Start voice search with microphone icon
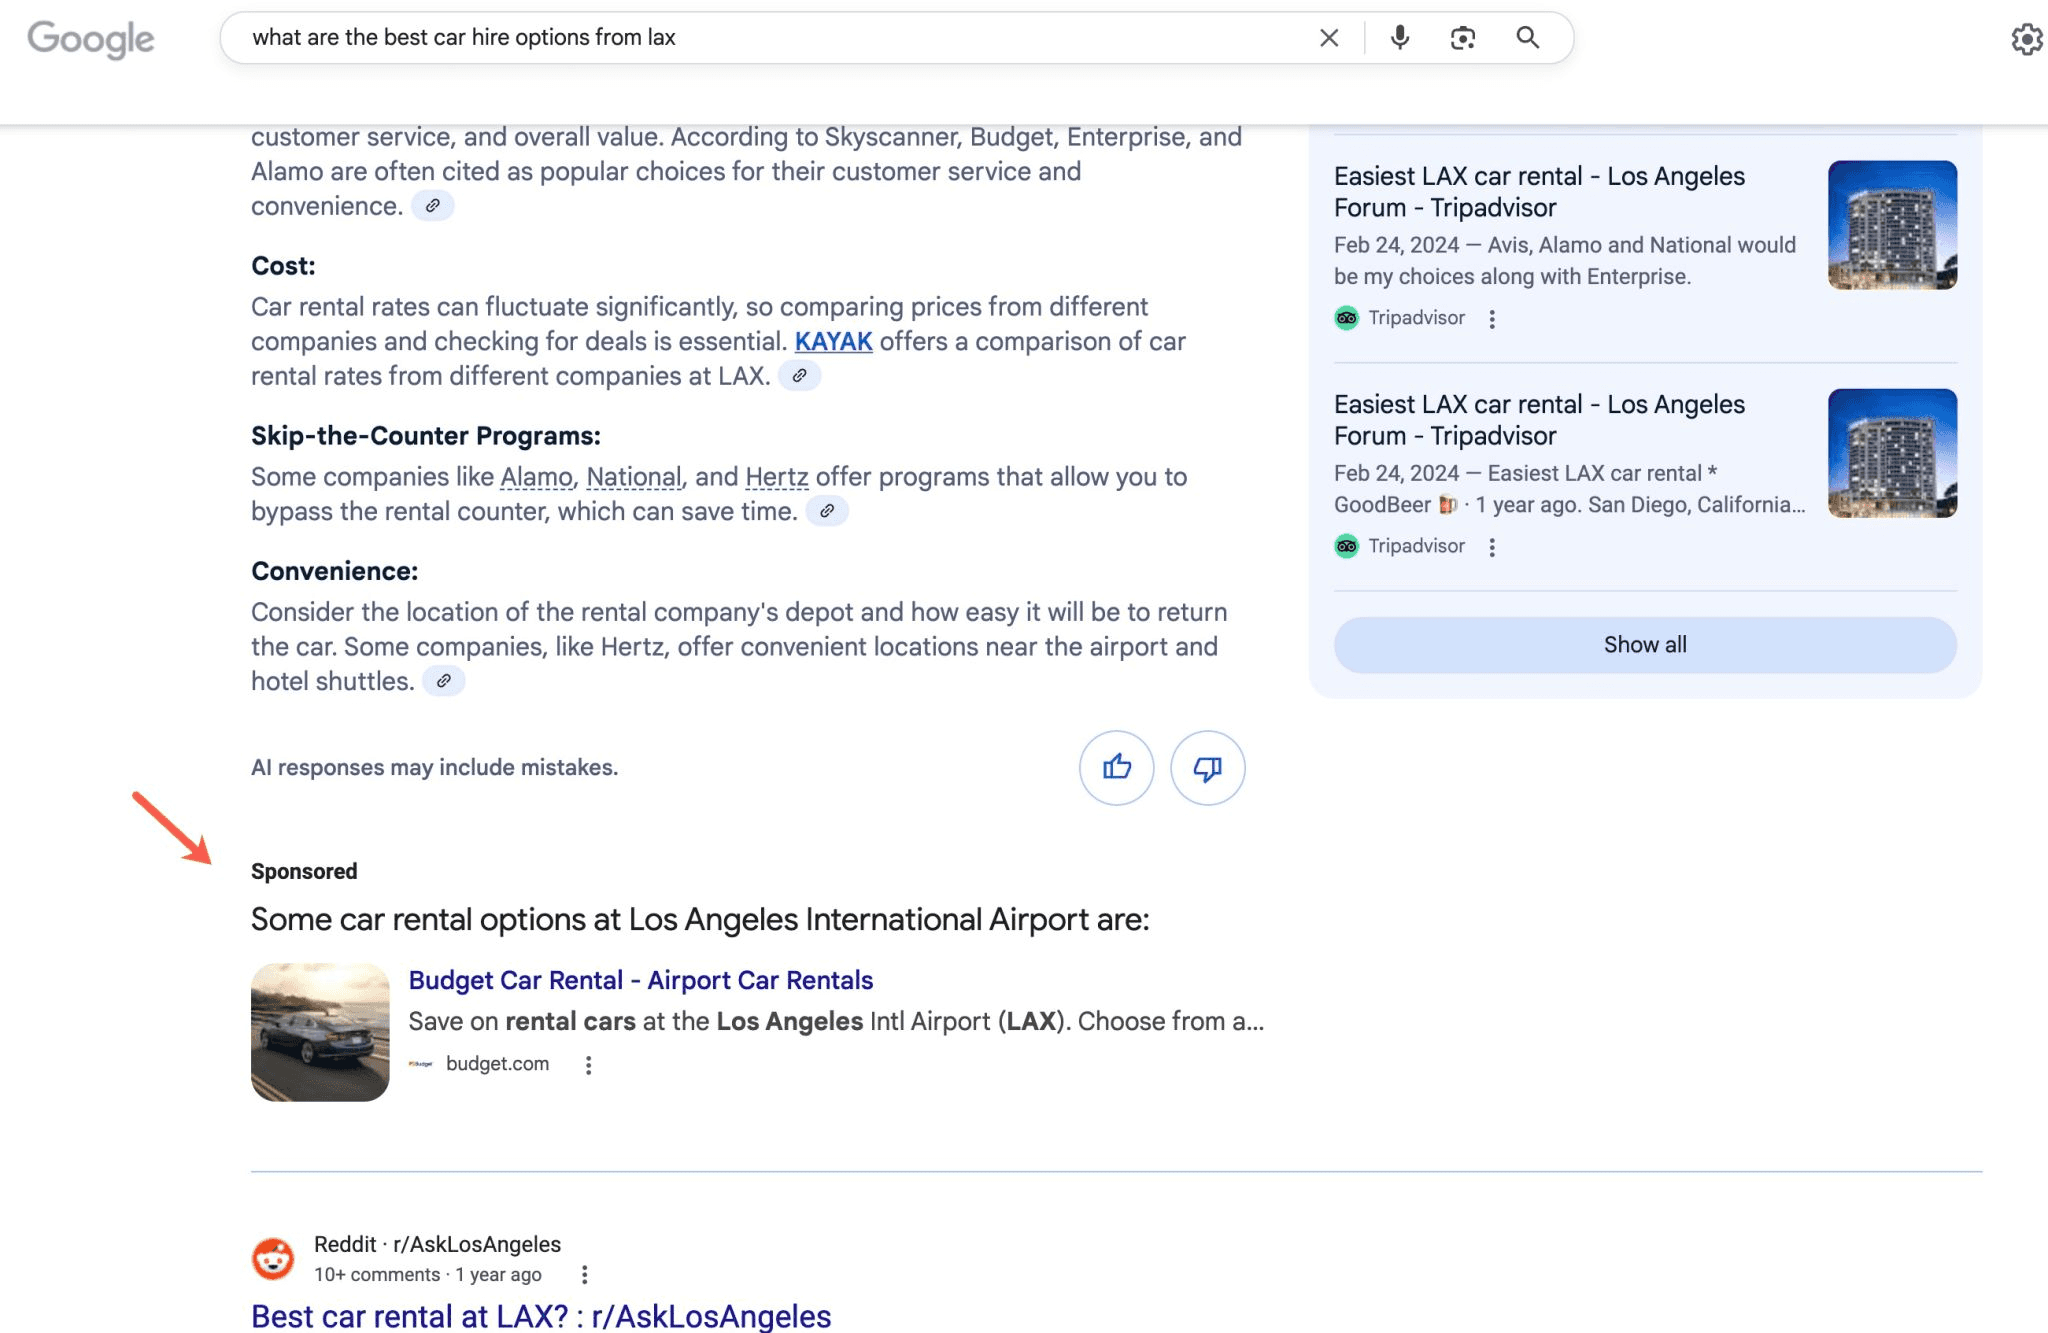 [1400, 38]
